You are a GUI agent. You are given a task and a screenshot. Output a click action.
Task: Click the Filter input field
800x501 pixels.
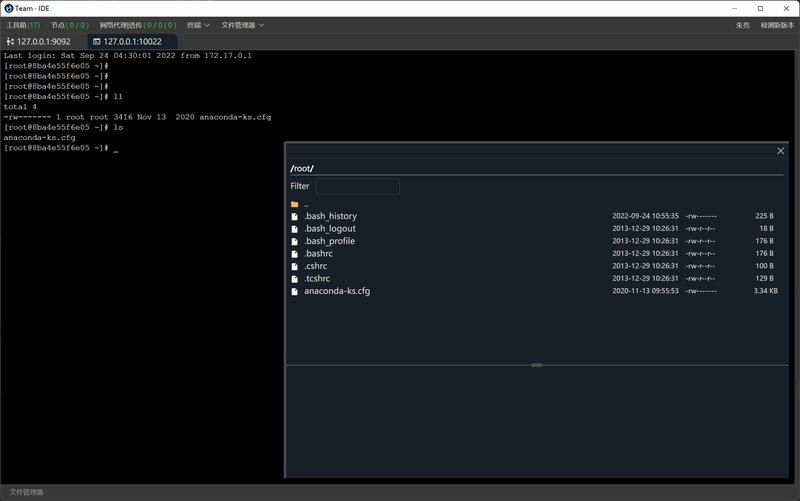click(x=357, y=186)
